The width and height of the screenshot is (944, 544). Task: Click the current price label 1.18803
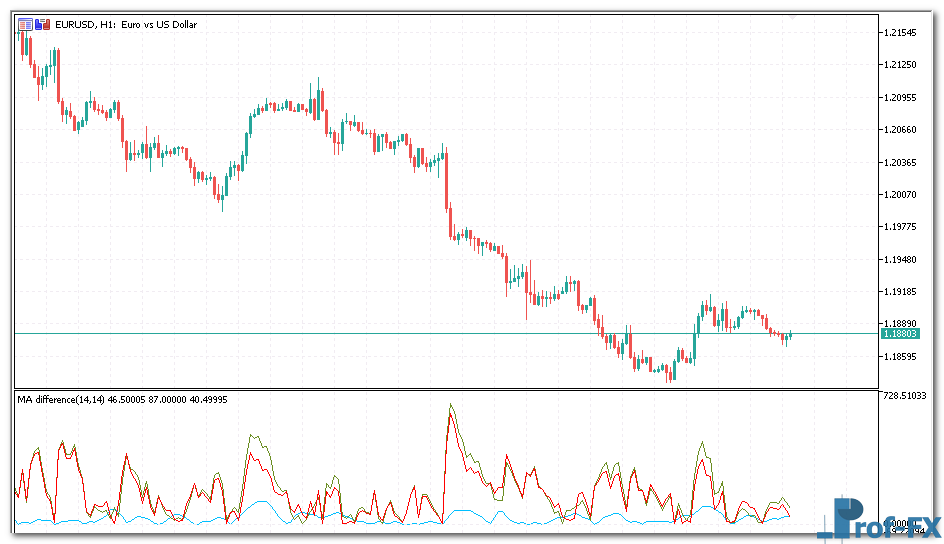coord(901,333)
